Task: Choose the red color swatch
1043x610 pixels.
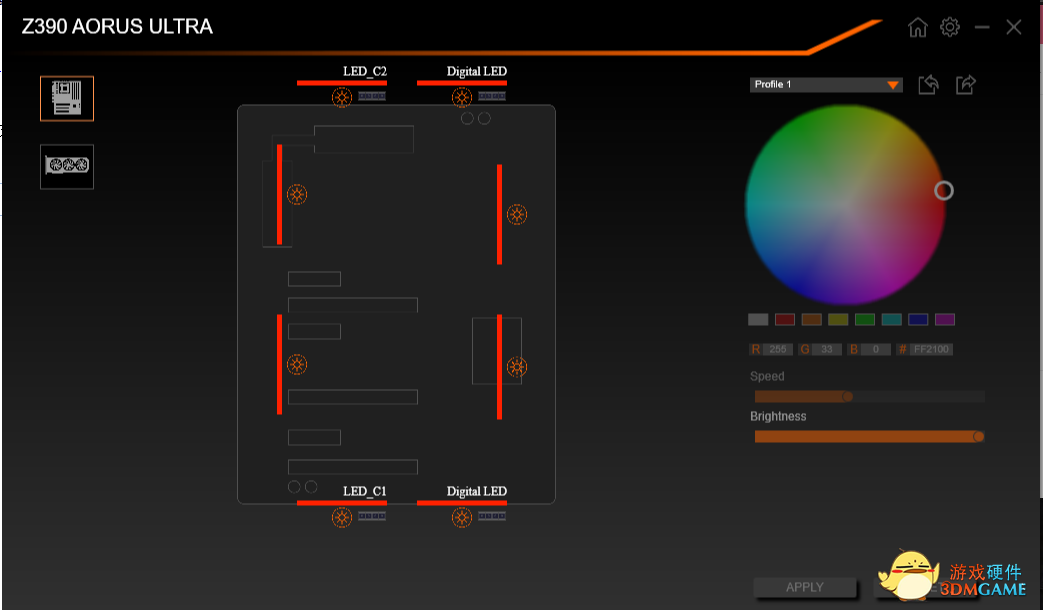Action: tap(785, 319)
